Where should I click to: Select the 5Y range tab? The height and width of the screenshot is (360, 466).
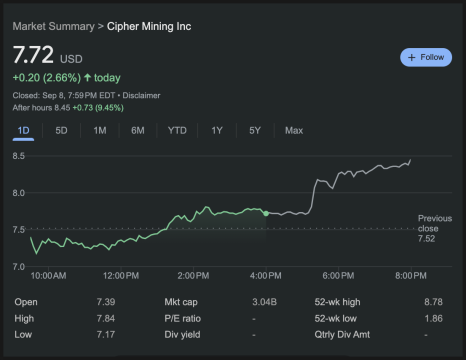pyautogui.click(x=255, y=130)
